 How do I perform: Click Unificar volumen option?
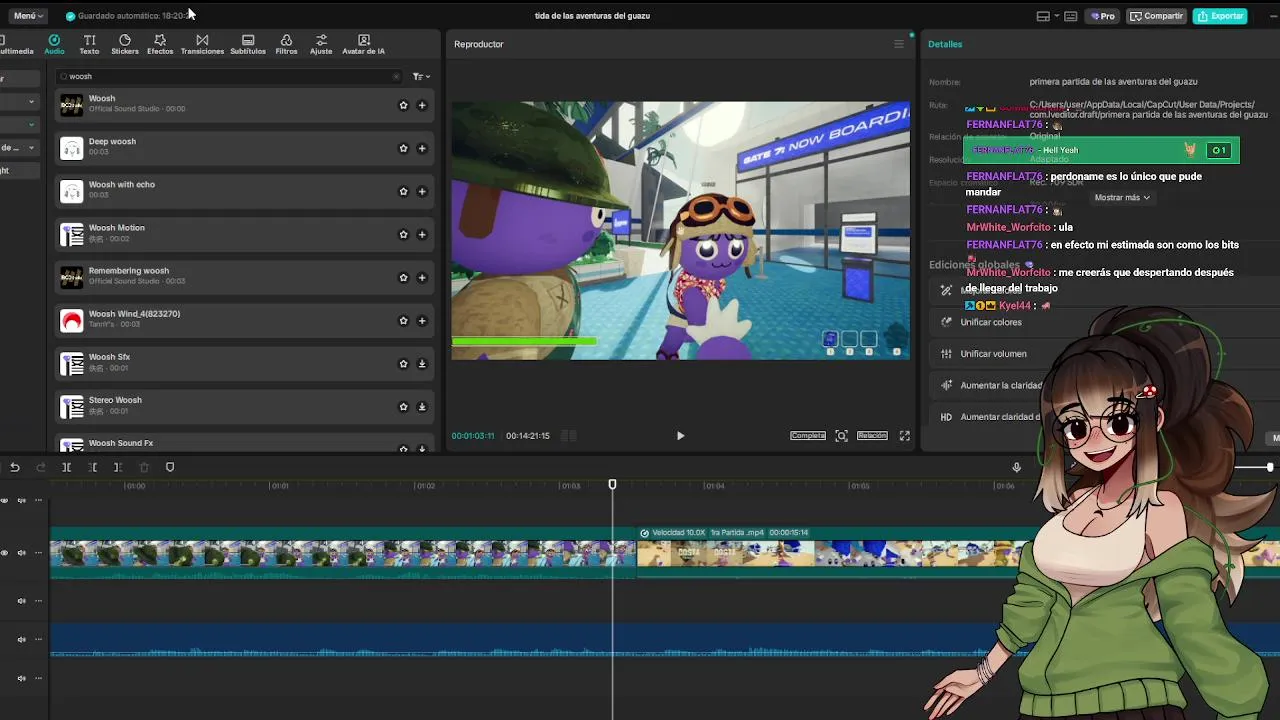[993, 354]
